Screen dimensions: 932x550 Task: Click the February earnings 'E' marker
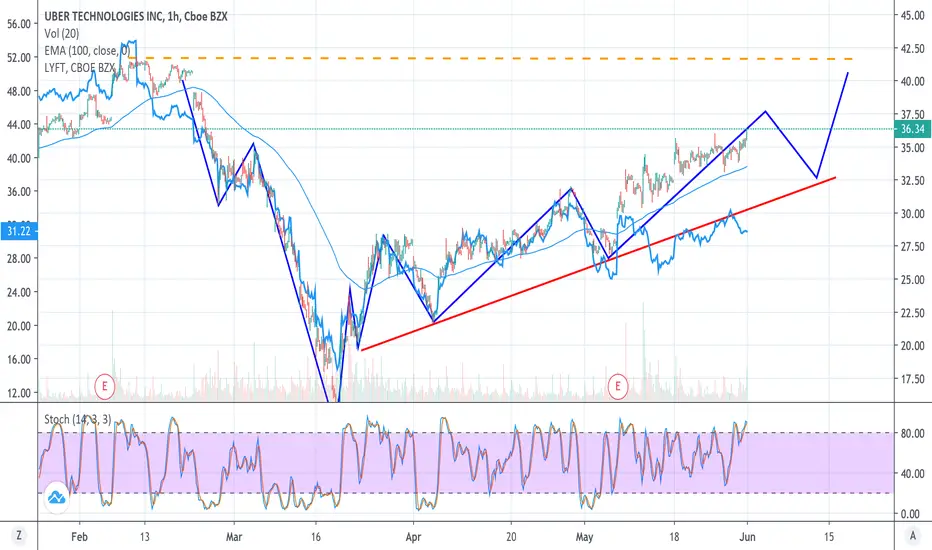[x=105, y=386]
